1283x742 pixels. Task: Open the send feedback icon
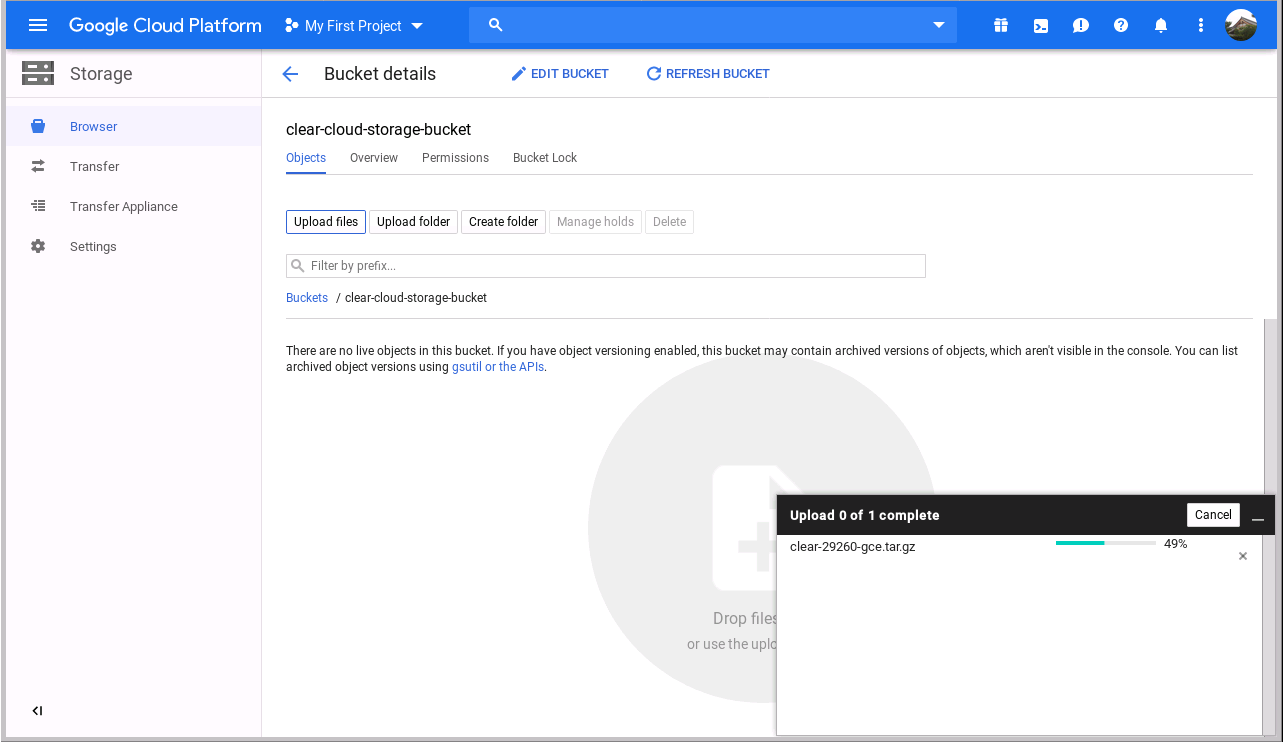(1081, 26)
